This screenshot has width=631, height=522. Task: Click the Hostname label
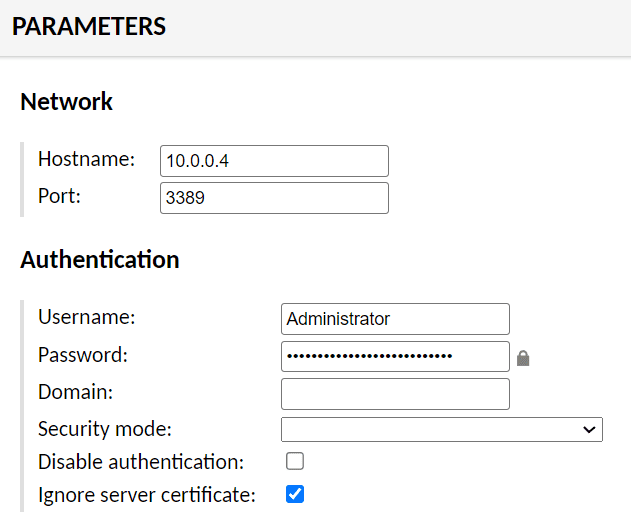click(x=86, y=159)
